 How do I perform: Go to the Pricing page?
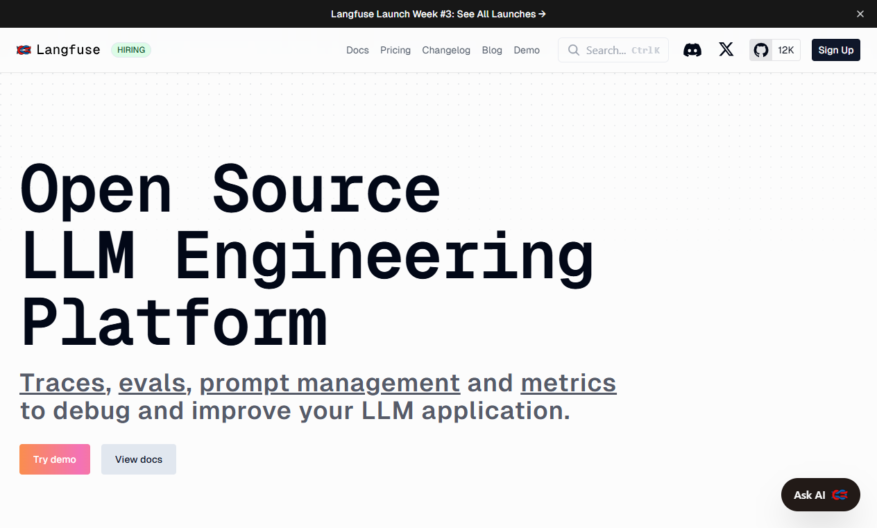click(x=395, y=50)
